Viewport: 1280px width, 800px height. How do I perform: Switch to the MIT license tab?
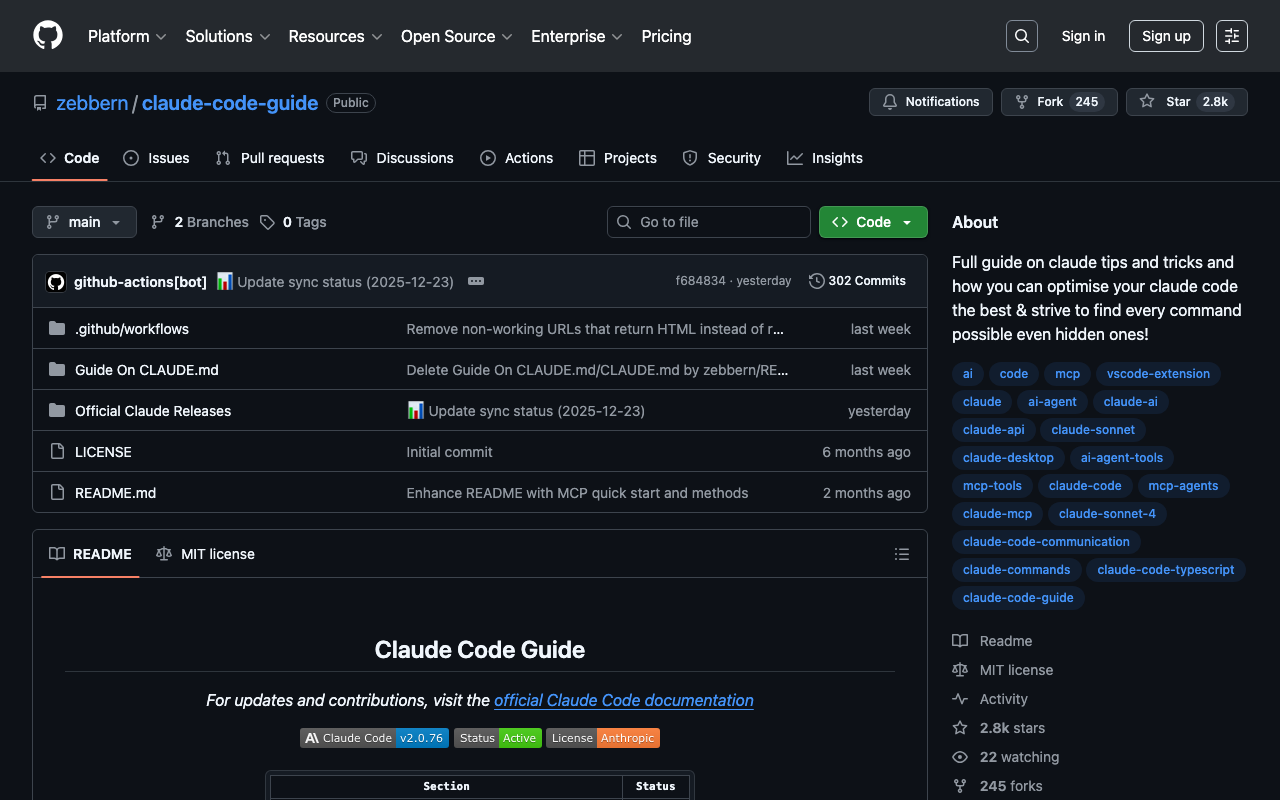(206, 554)
